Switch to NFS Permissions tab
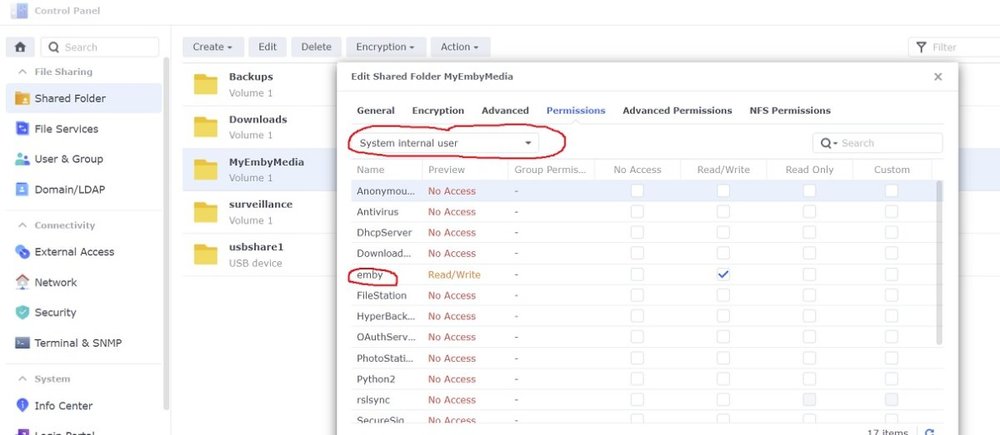Screen dimensions: 1000x435 (789, 110)
